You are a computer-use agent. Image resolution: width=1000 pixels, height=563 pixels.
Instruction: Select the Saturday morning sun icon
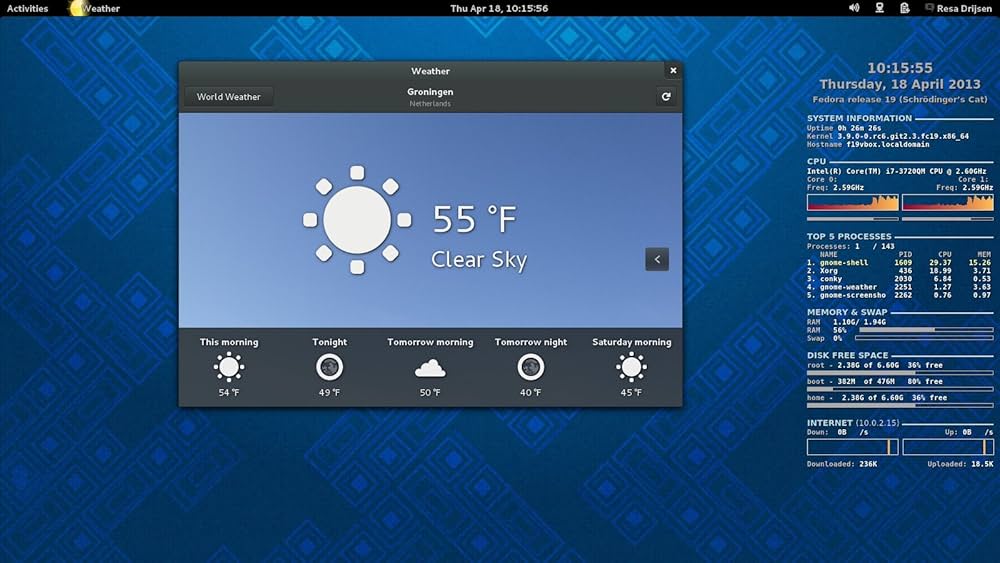pos(631,367)
